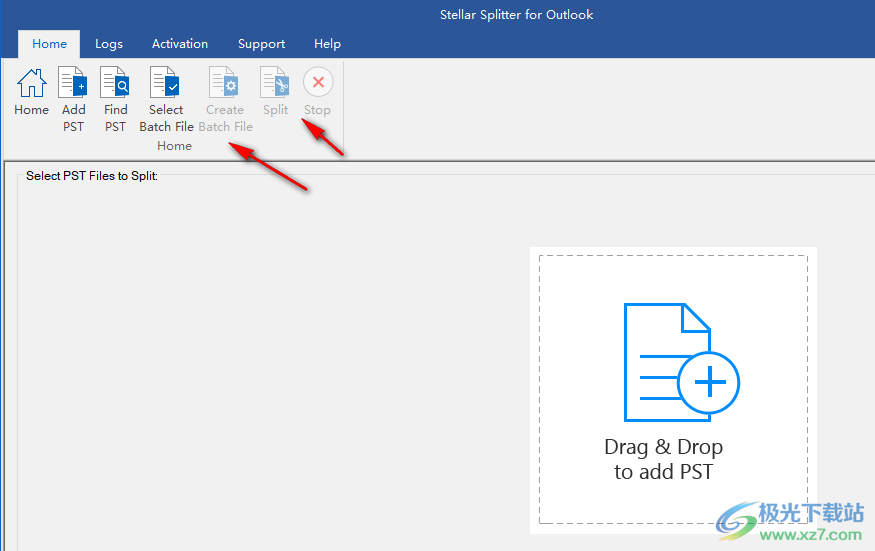875x551 pixels.
Task: Click the document plus icon in drop zone
Action: coord(681,362)
